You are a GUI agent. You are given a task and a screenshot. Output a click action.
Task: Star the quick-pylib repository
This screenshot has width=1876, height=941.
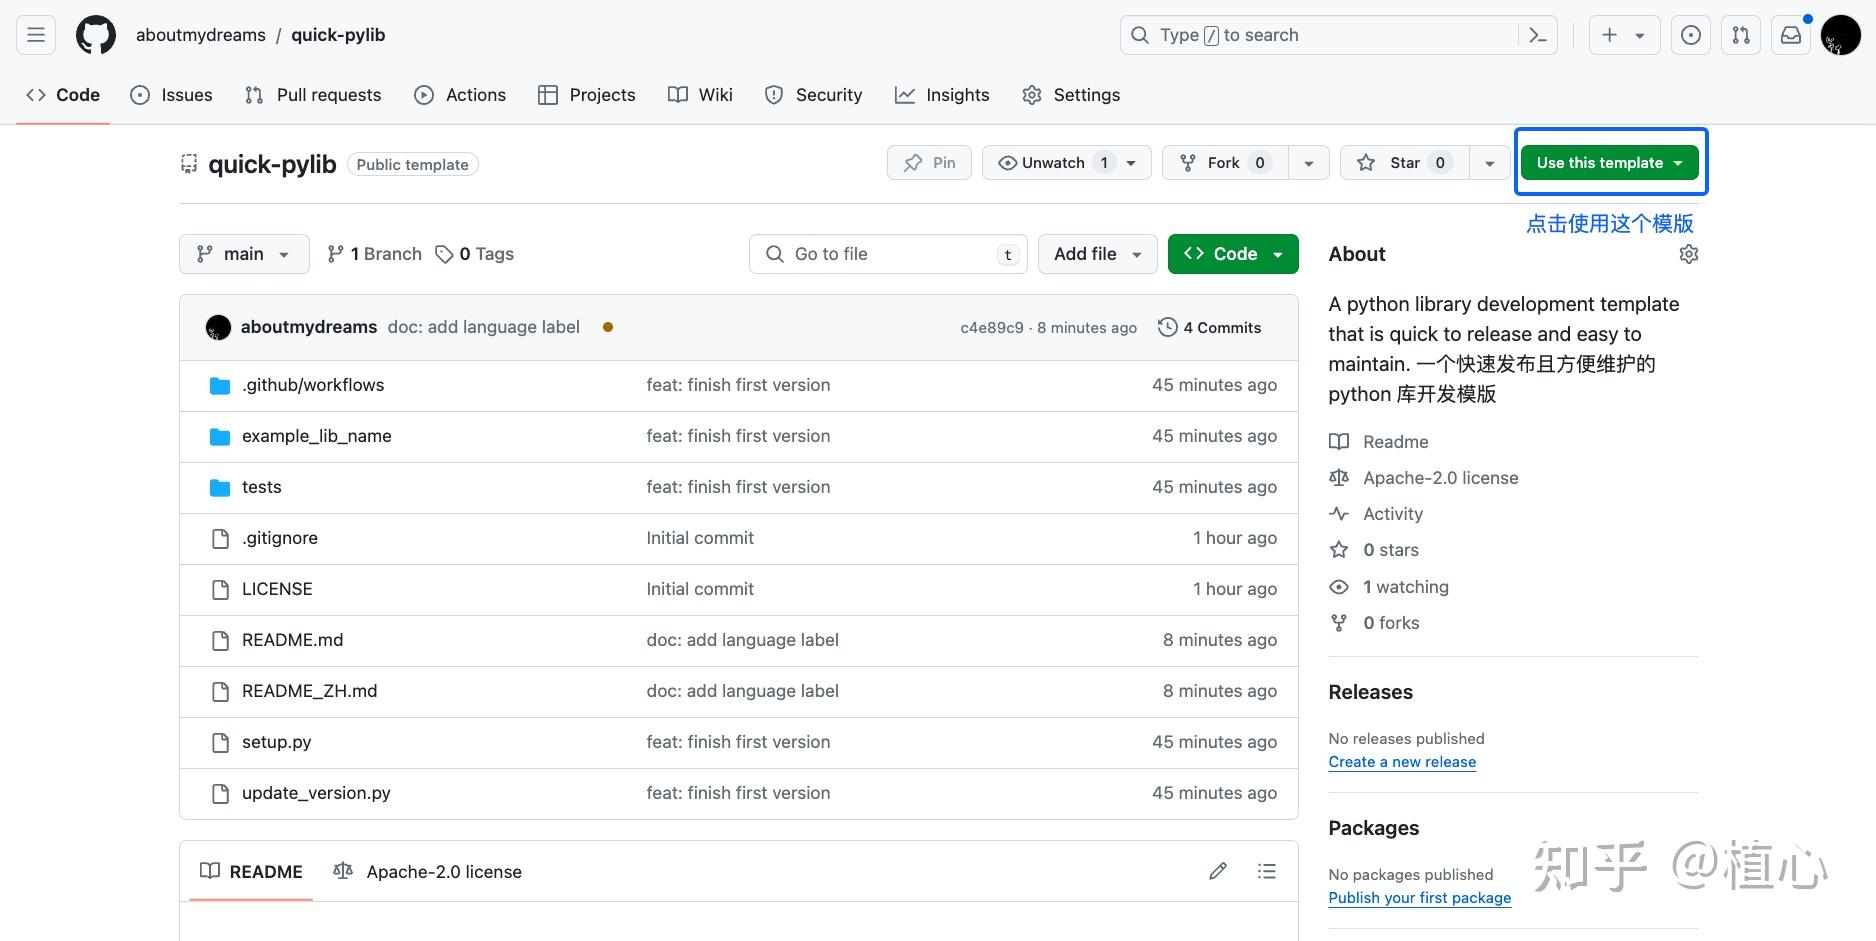[x=1404, y=163]
